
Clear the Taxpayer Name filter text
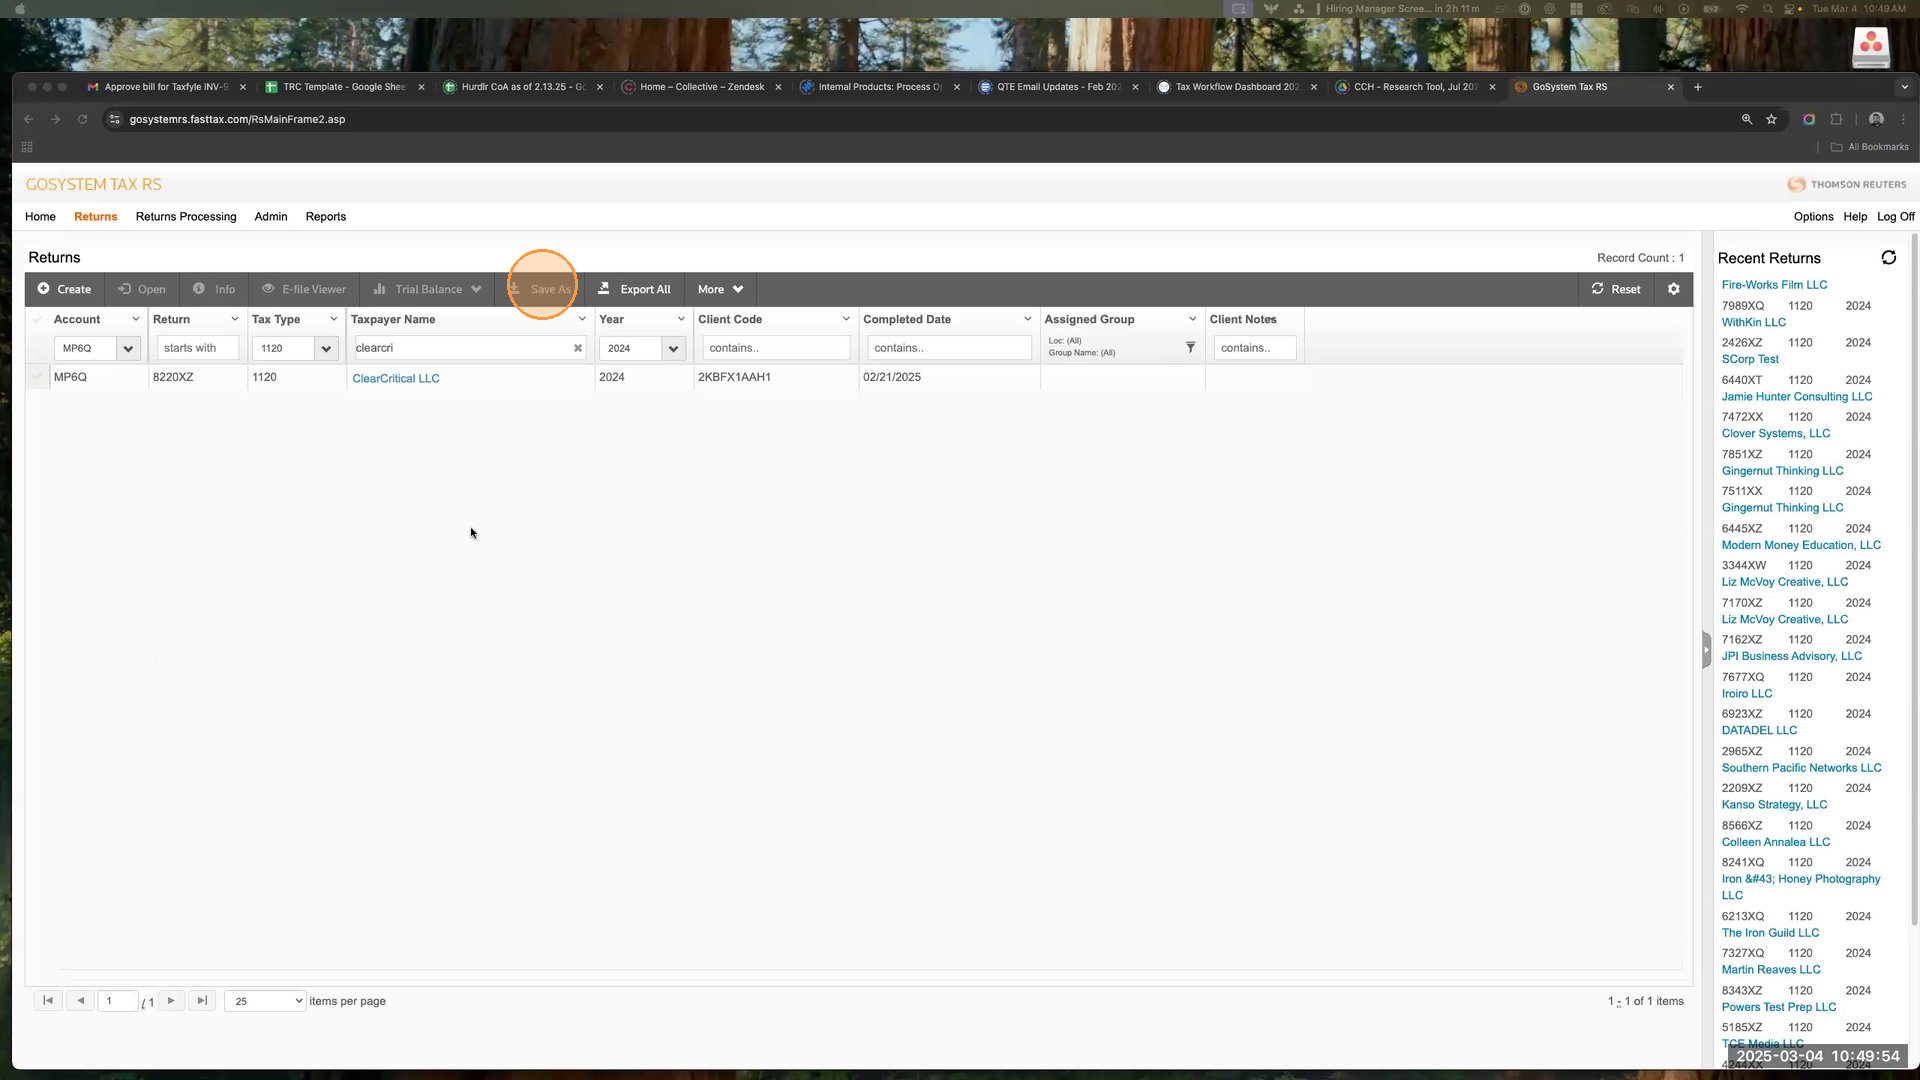point(577,348)
